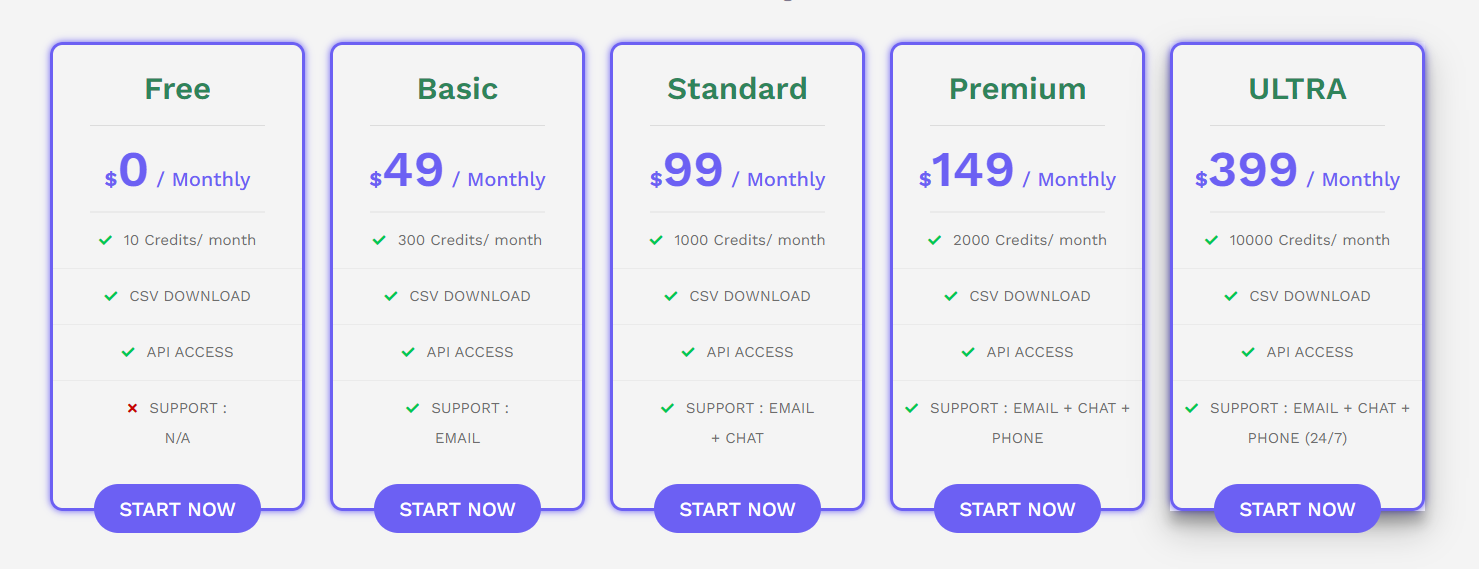Image resolution: width=1479 pixels, height=569 pixels.
Task: Choose Start Now for Standard plan
Action: pos(737,509)
